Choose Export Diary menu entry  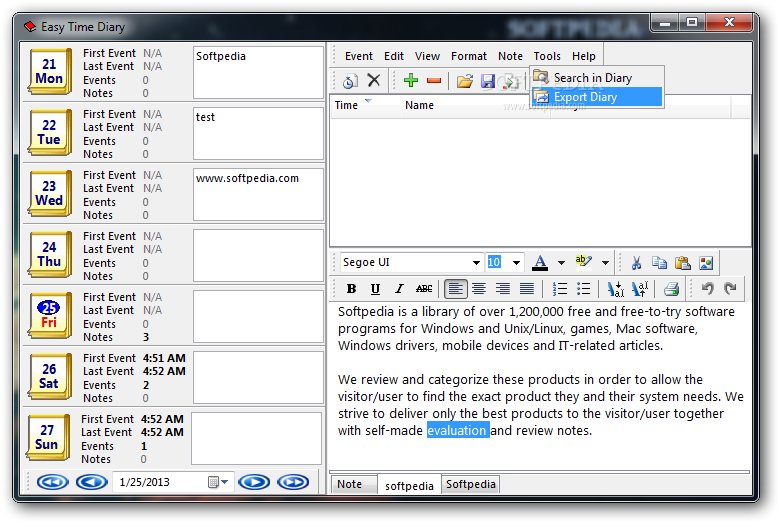coord(597,97)
